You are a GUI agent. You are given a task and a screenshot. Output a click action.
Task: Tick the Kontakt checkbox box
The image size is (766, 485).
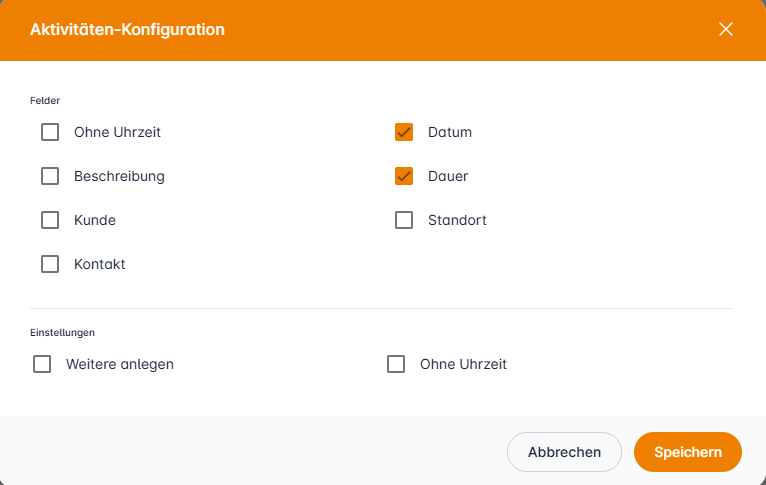coord(50,264)
